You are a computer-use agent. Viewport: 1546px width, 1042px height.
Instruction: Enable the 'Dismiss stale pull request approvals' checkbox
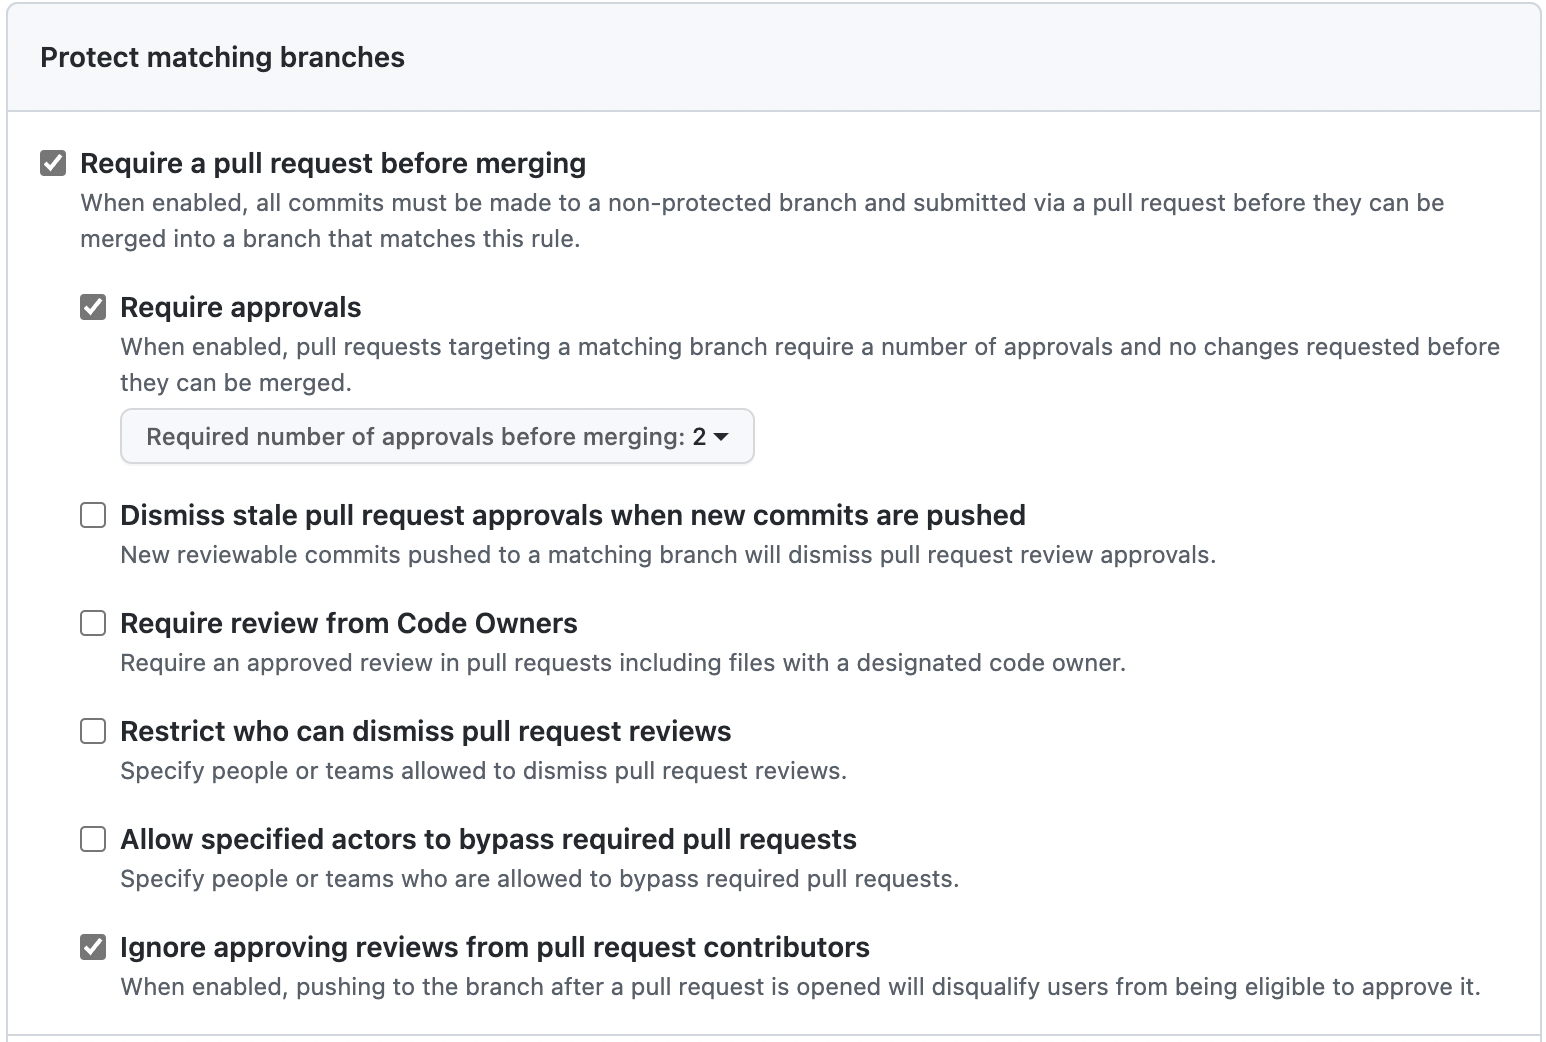(x=93, y=515)
